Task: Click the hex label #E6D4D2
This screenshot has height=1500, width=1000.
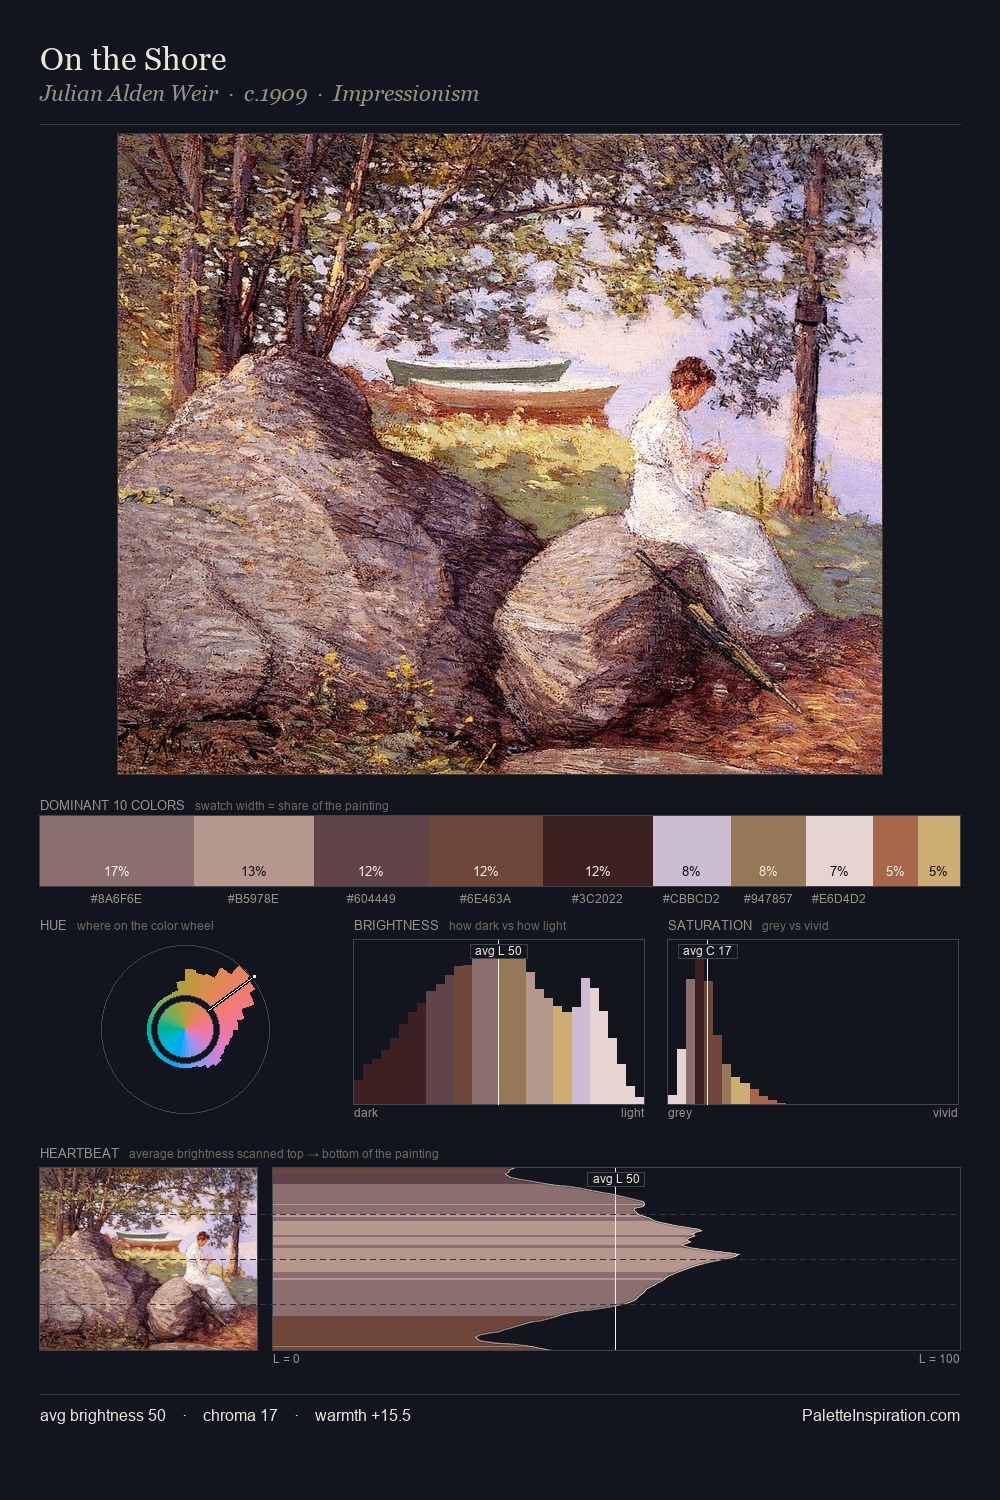Action: click(839, 898)
